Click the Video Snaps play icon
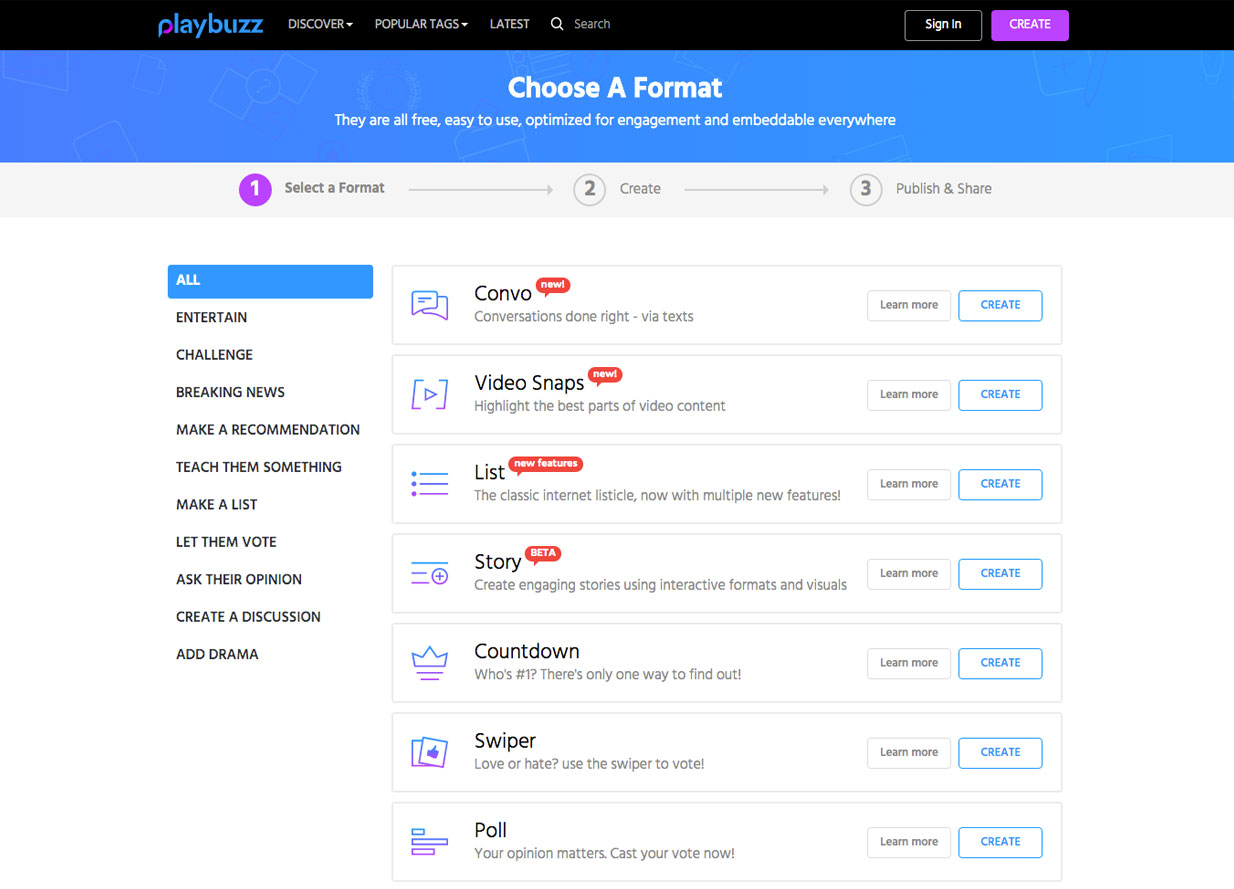The image size is (1234, 889). [x=430, y=394]
